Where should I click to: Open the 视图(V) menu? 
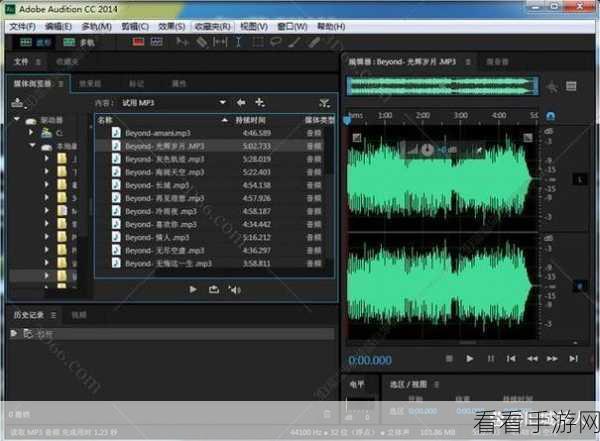(254, 26)
